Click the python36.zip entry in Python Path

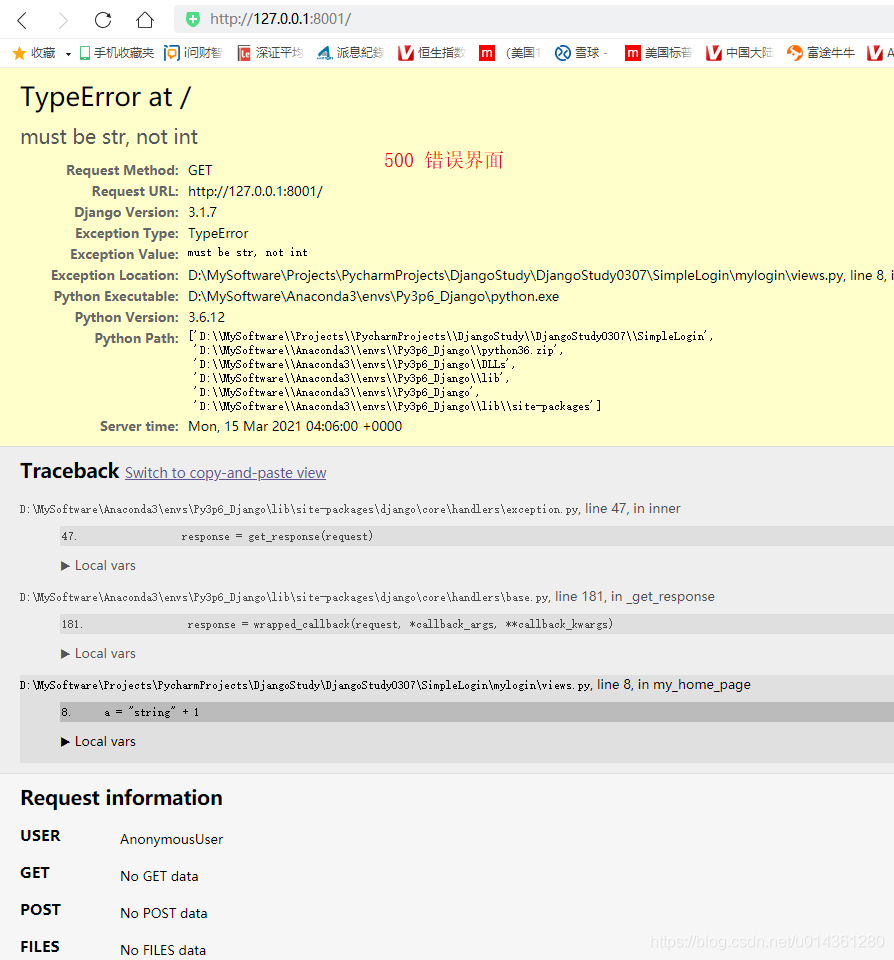[x=378, y=351]
